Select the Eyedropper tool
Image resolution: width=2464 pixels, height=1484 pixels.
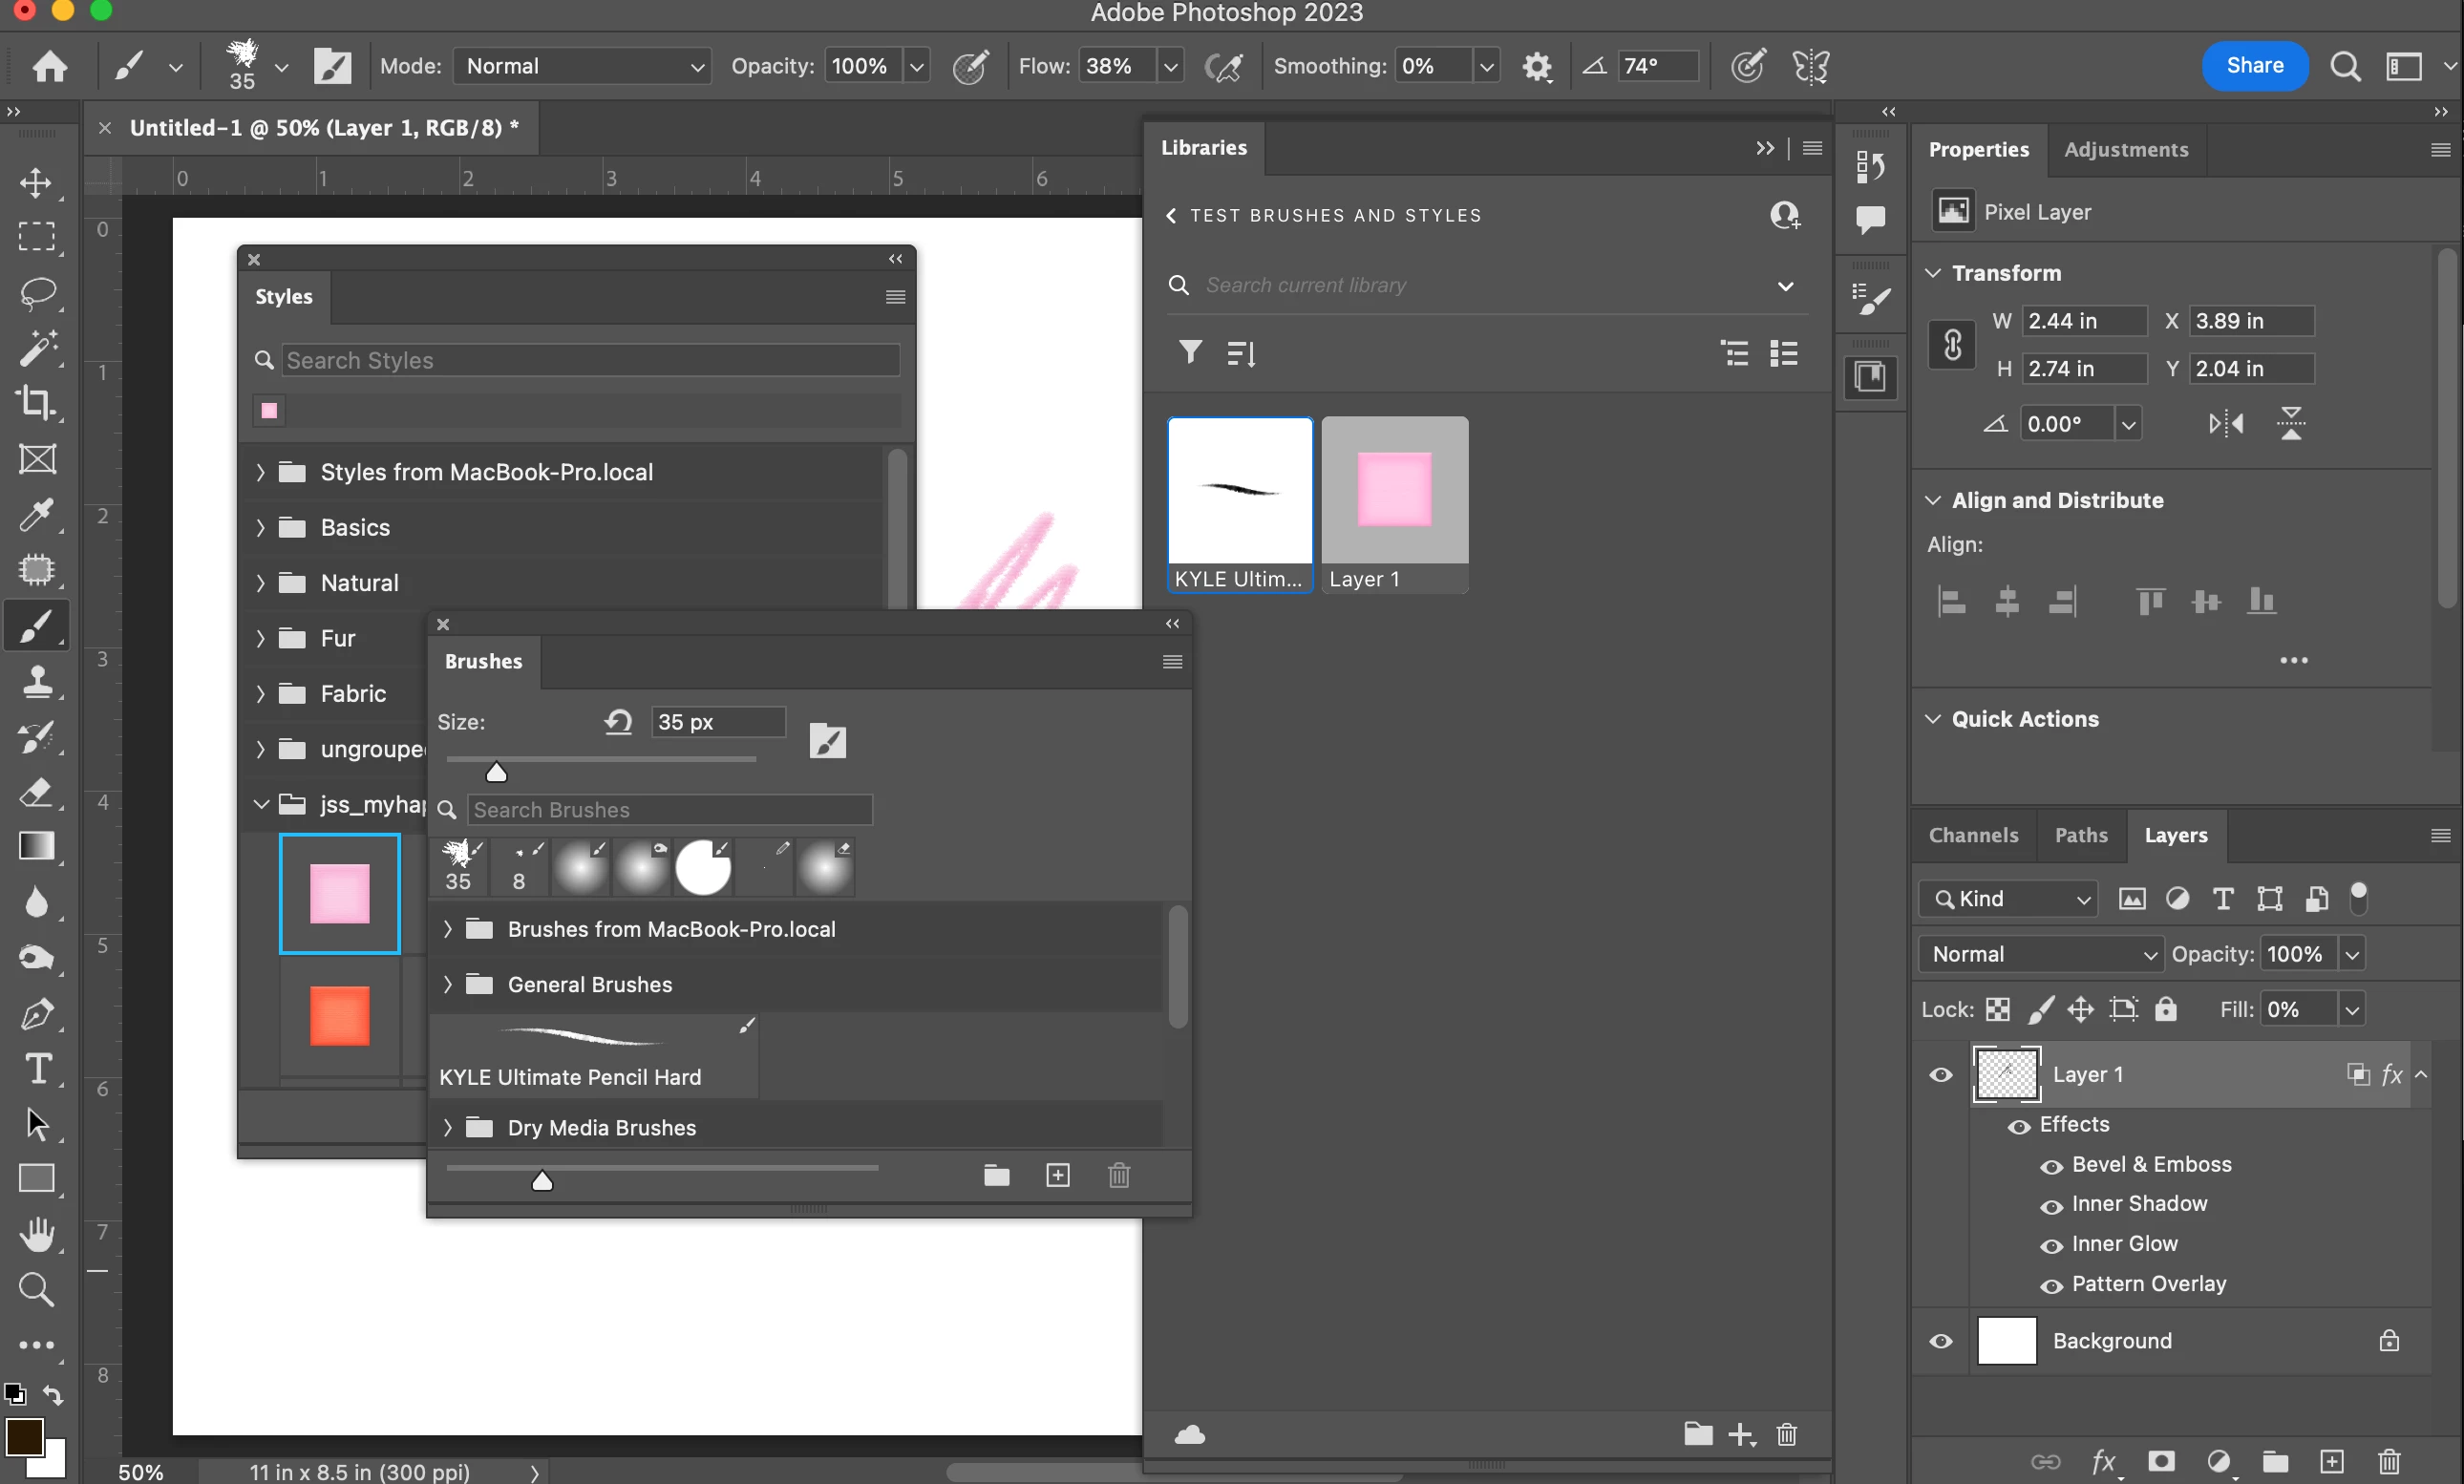37,516
